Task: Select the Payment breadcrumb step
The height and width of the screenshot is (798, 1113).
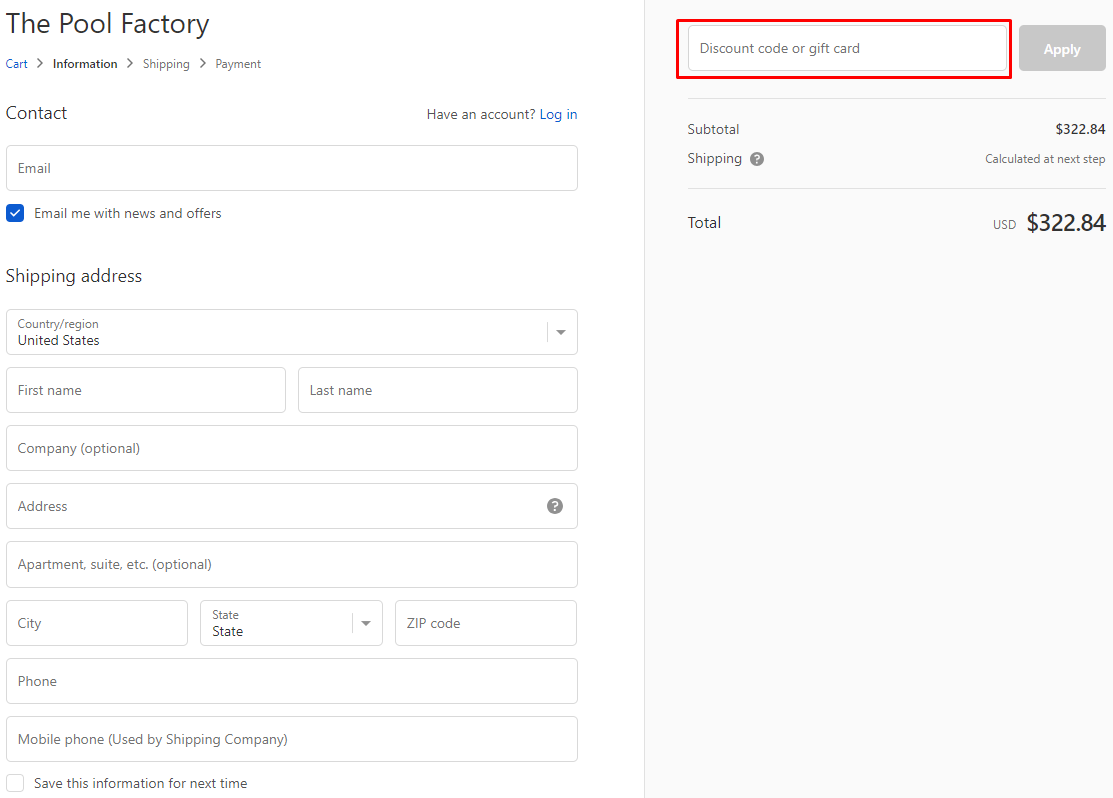Action: (x=238, y=64)
